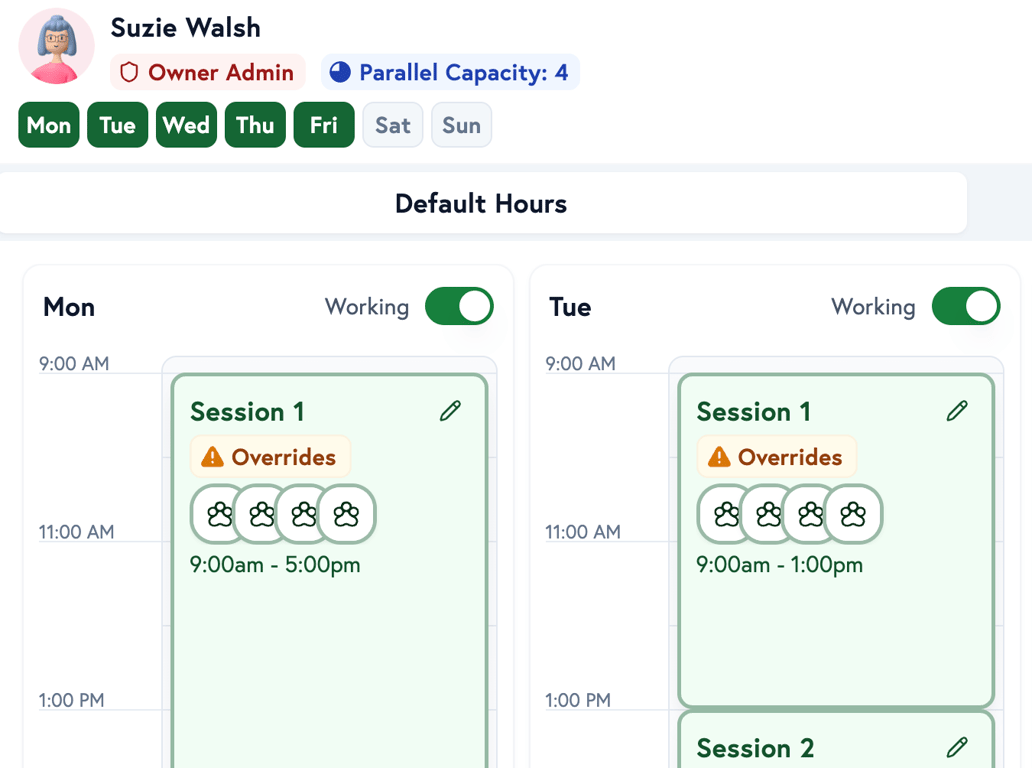Image resolution: width=1032 pixels, height=768 pixels.
Task: Select the Wed day button
Action: (186, 124)
